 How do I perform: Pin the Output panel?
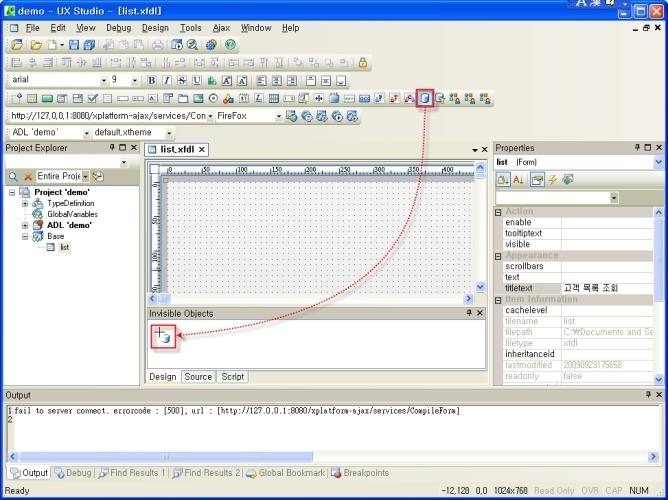(648, 395)
